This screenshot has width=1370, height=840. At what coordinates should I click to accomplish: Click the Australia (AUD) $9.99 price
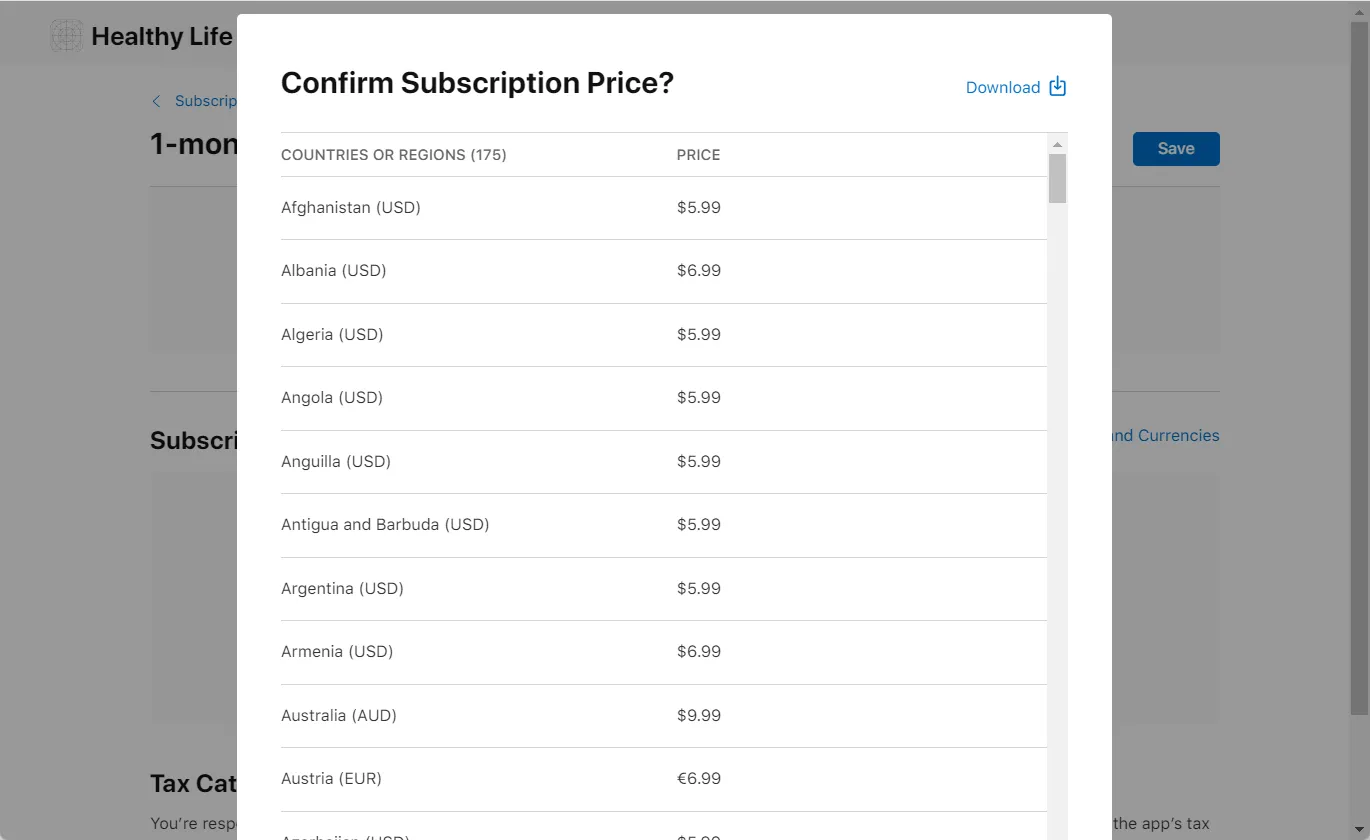(x=698, y=715)
